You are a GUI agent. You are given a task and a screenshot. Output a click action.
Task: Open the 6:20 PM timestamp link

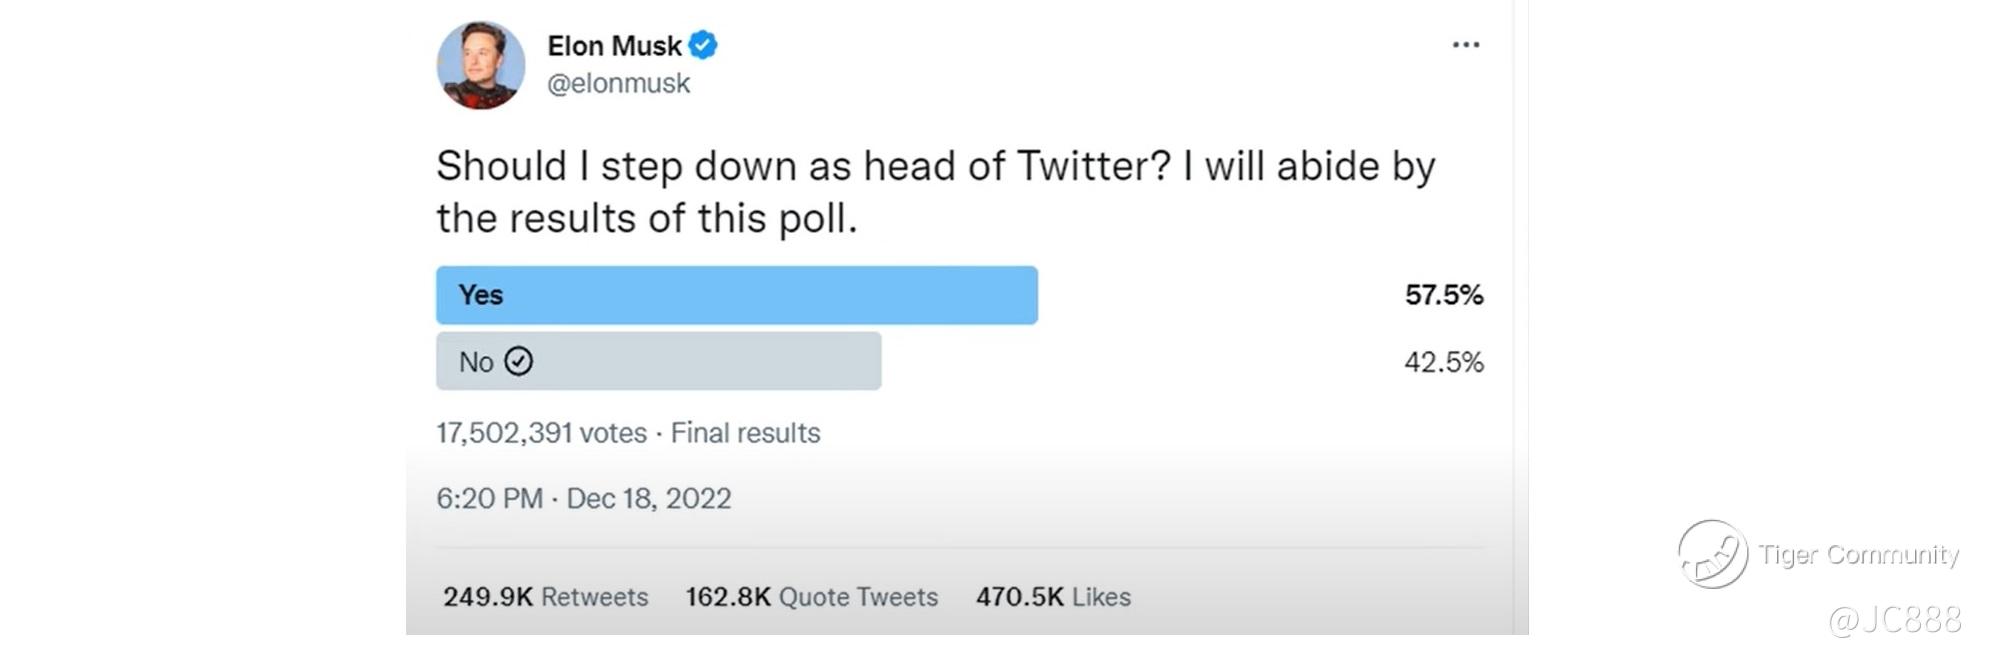489,498
